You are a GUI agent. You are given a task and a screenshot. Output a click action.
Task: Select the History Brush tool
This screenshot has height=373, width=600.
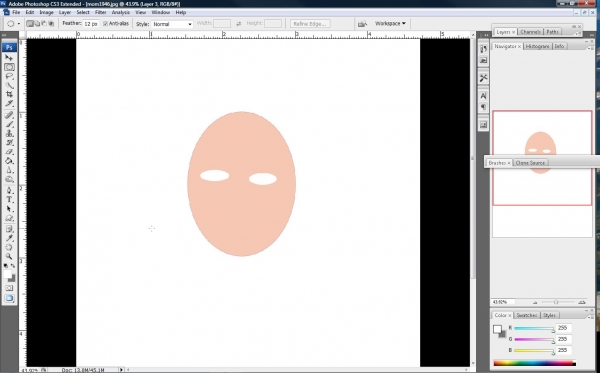[9, 143]
